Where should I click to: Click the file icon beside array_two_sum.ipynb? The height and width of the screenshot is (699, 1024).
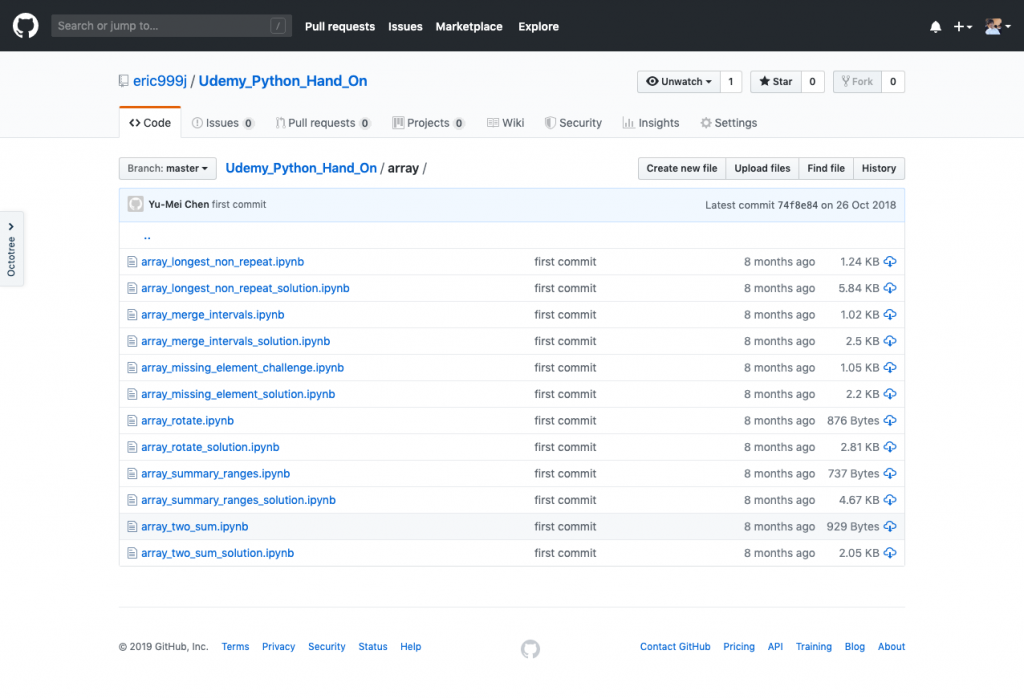click(x=132, y=527)
